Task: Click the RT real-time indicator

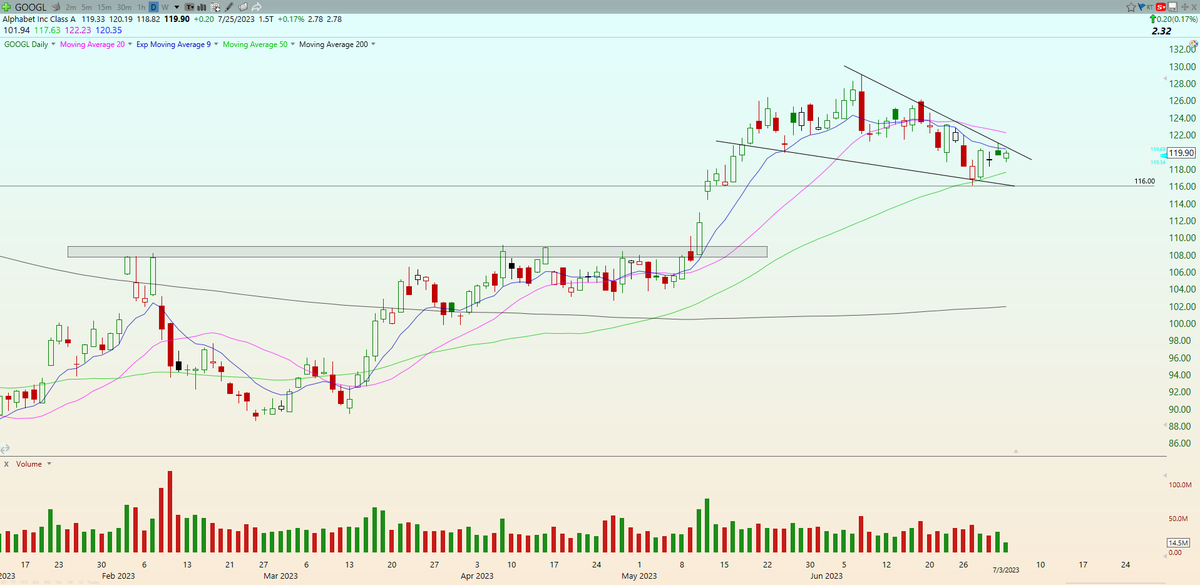Action: pos(1150,8)
